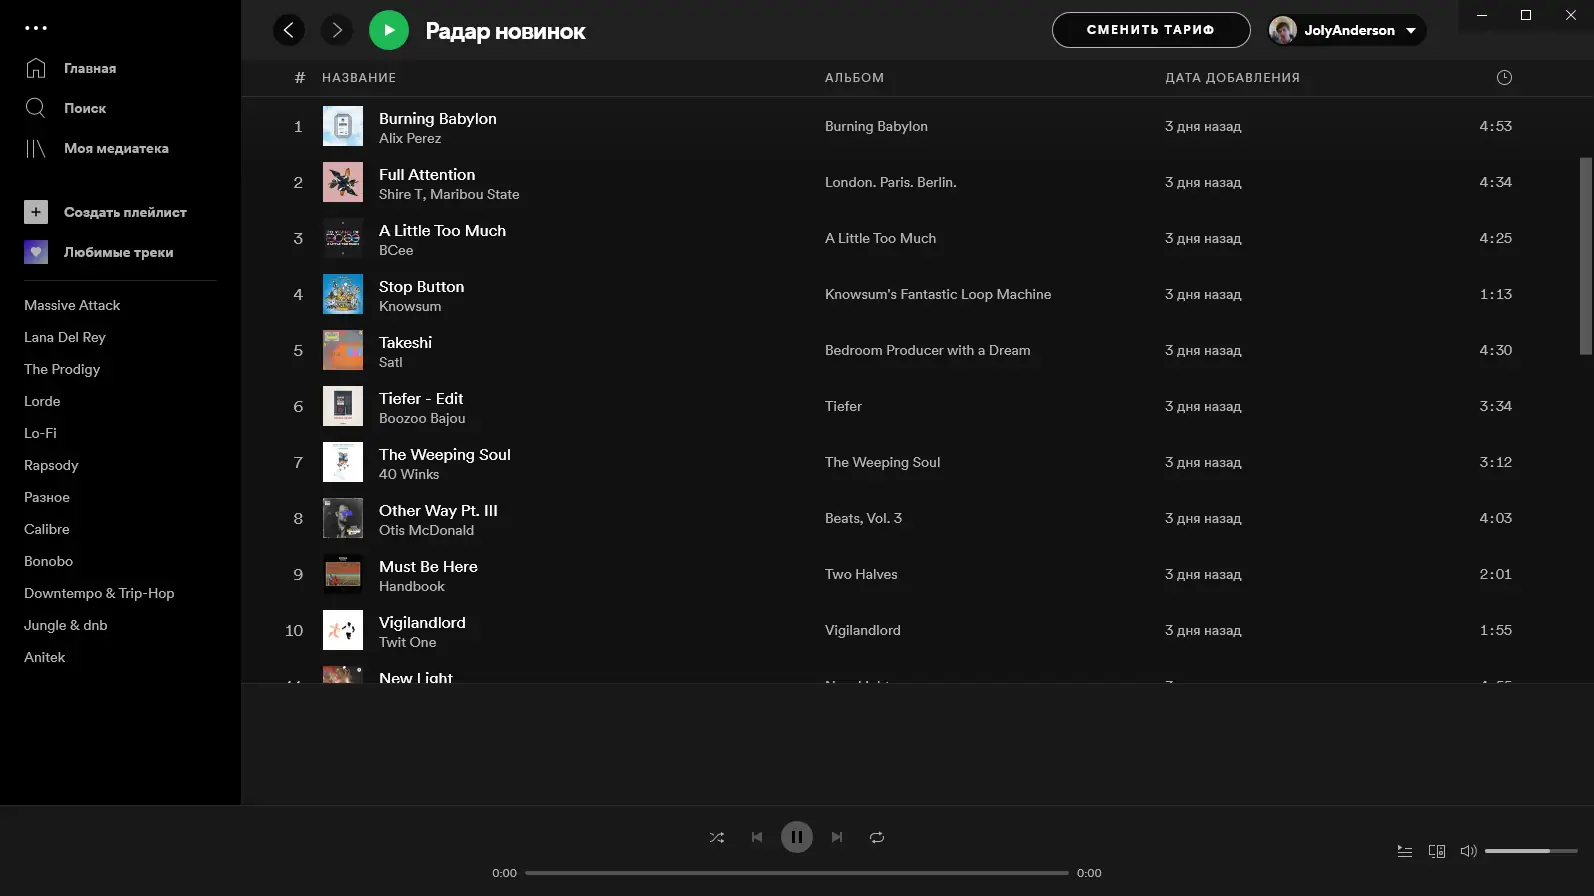Toggle shuffle playback
1594x896 pixels.
[717, 837]
